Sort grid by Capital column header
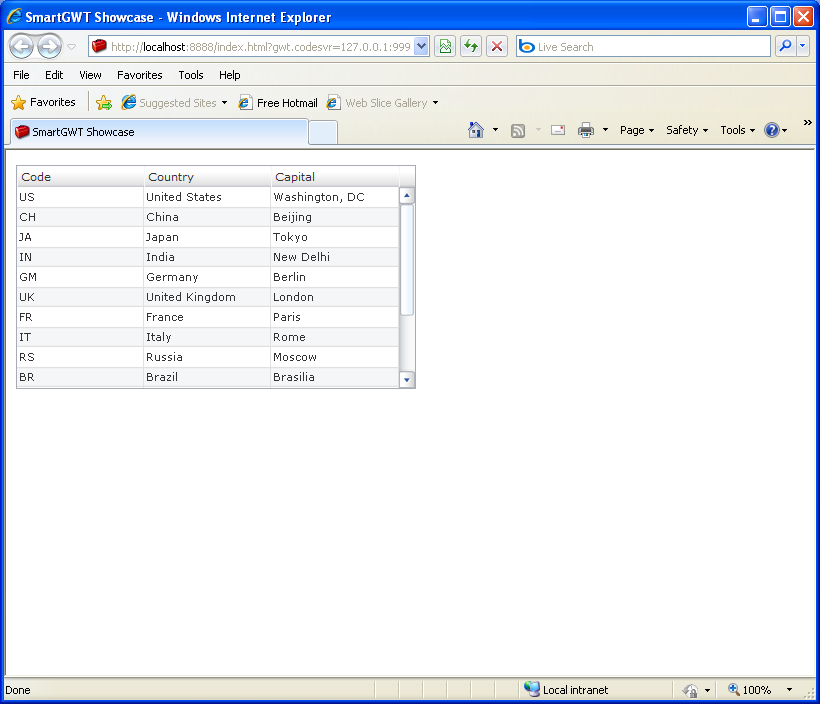Screen dimensions: 820x704 click(x=335, y=177)
